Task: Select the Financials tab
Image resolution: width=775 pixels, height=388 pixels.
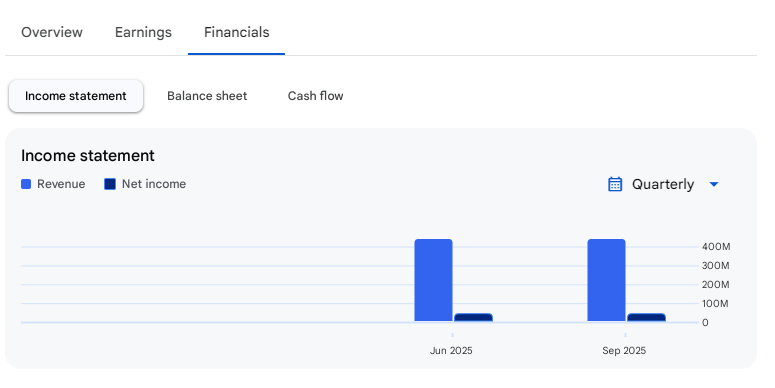Action: [x=236, y=32]
